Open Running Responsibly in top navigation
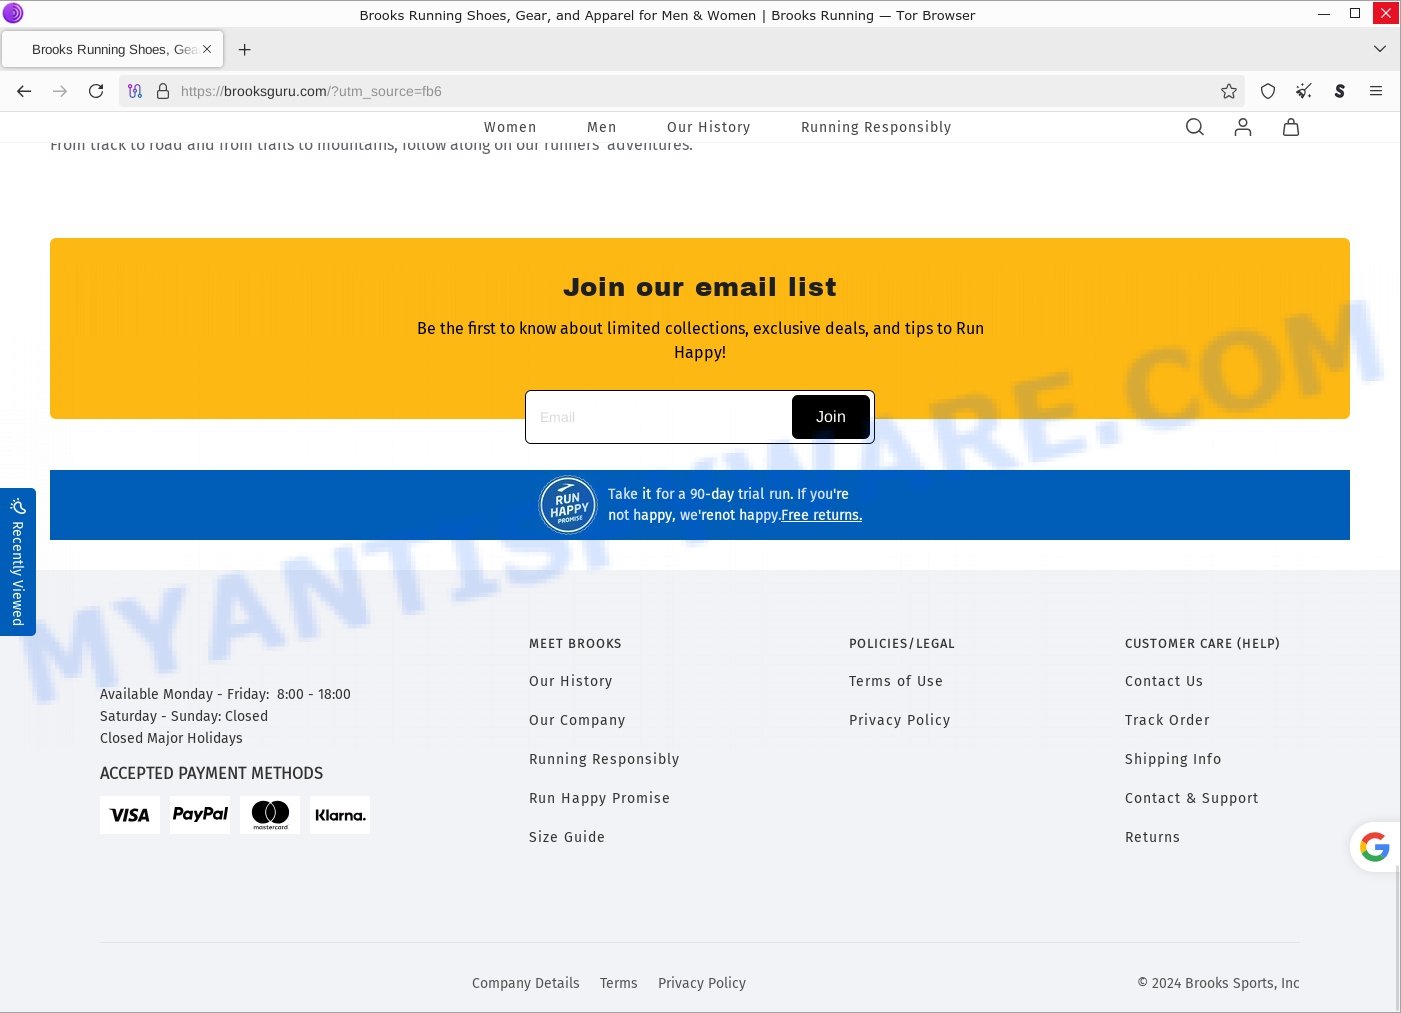 click(x=876, y=127)
